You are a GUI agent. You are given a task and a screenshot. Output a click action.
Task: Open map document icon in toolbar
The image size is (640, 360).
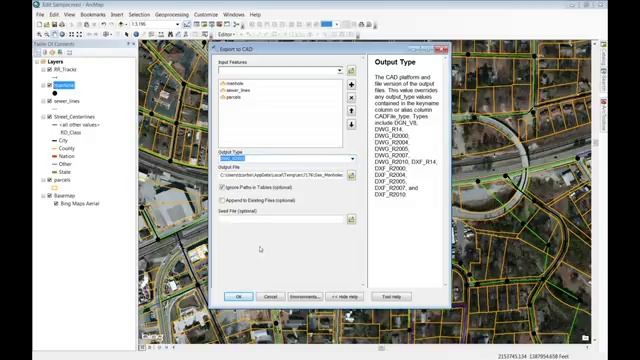coord(47,24)
